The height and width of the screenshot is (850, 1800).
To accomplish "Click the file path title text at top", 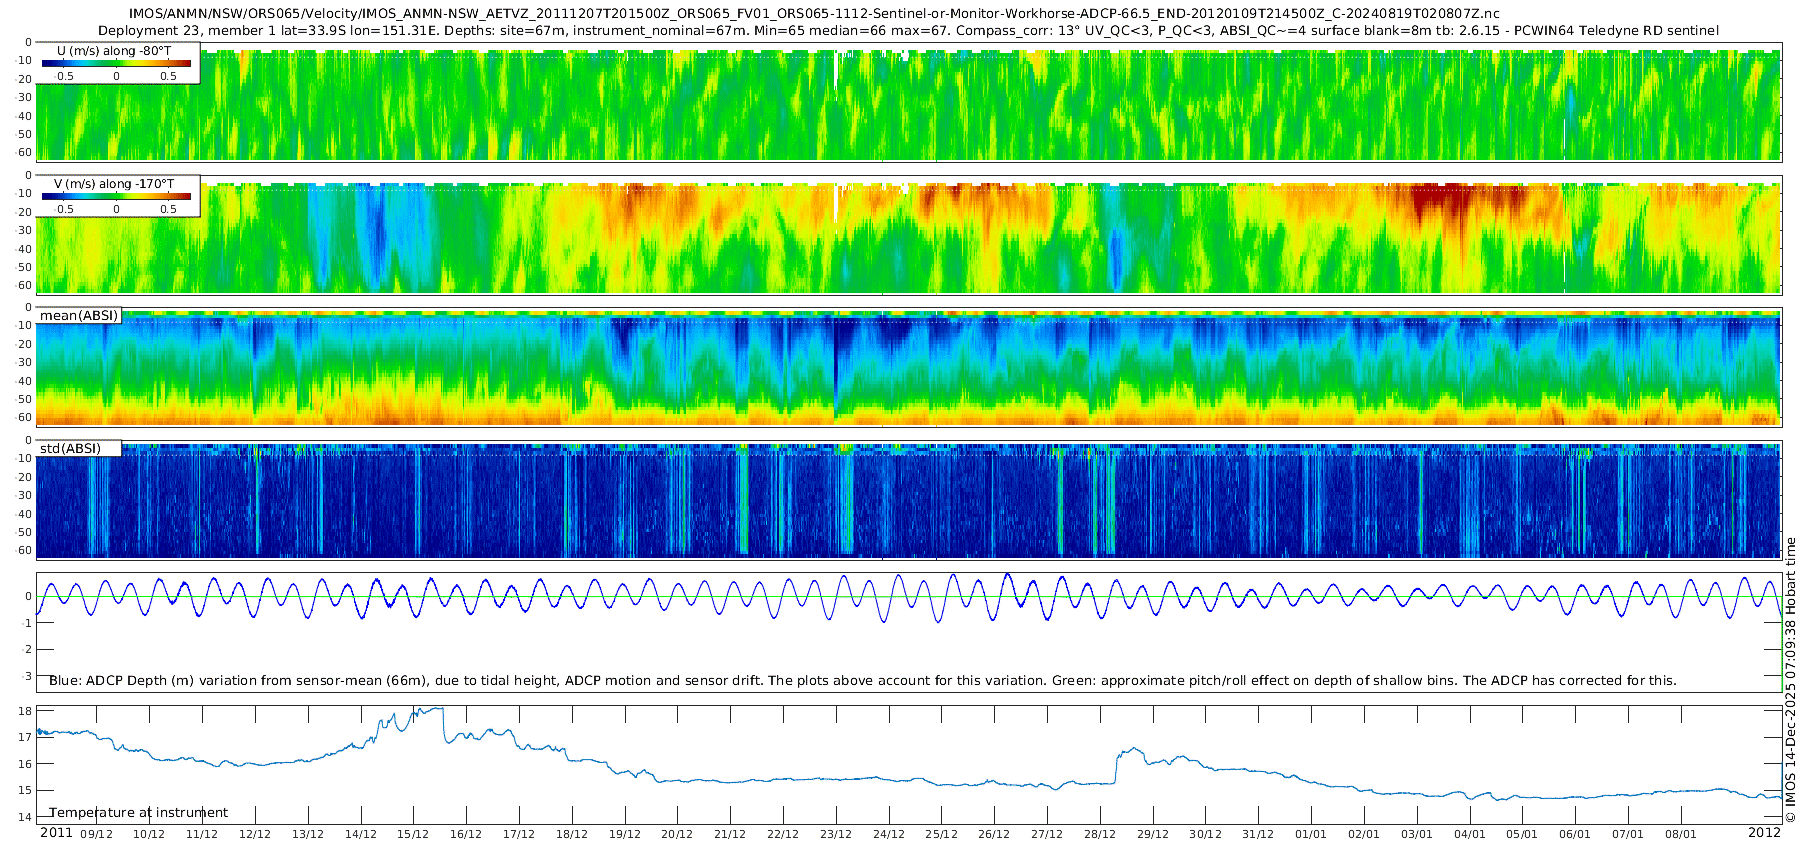I will click(814, 14).
